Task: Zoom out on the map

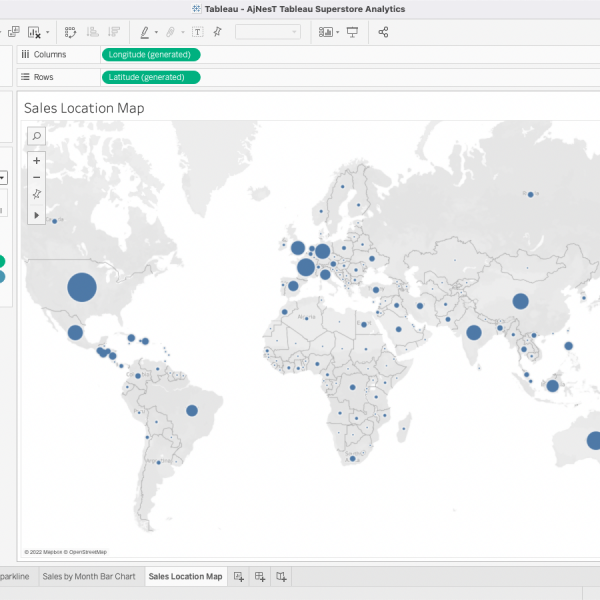Action: tap(37, 177)
